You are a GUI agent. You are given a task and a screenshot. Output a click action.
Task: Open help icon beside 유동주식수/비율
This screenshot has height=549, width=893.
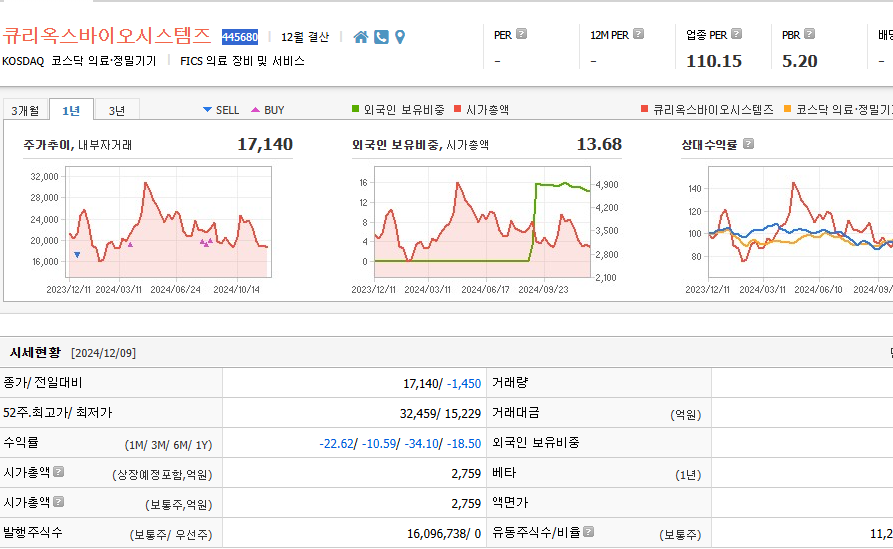[x=589, y=531]
